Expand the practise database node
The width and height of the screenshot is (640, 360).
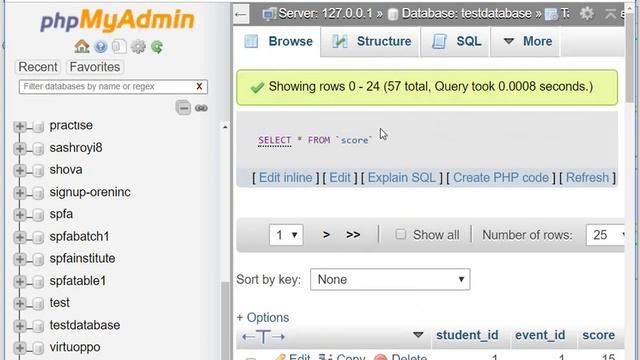coord(19,127)
